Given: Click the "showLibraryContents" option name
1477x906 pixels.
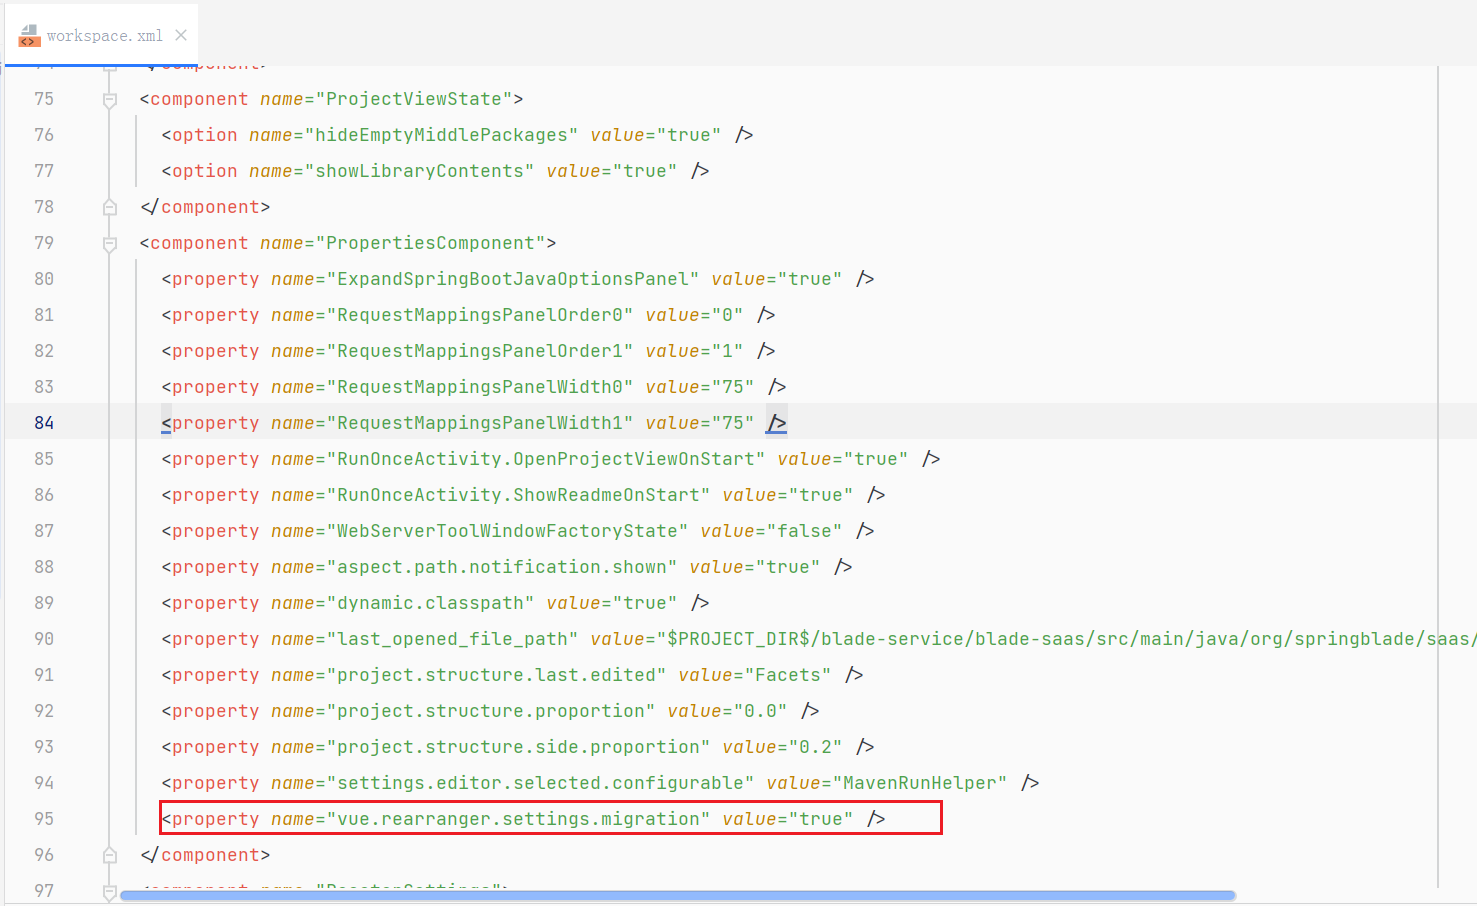Looking at the screenshot, I should [419, 171].
